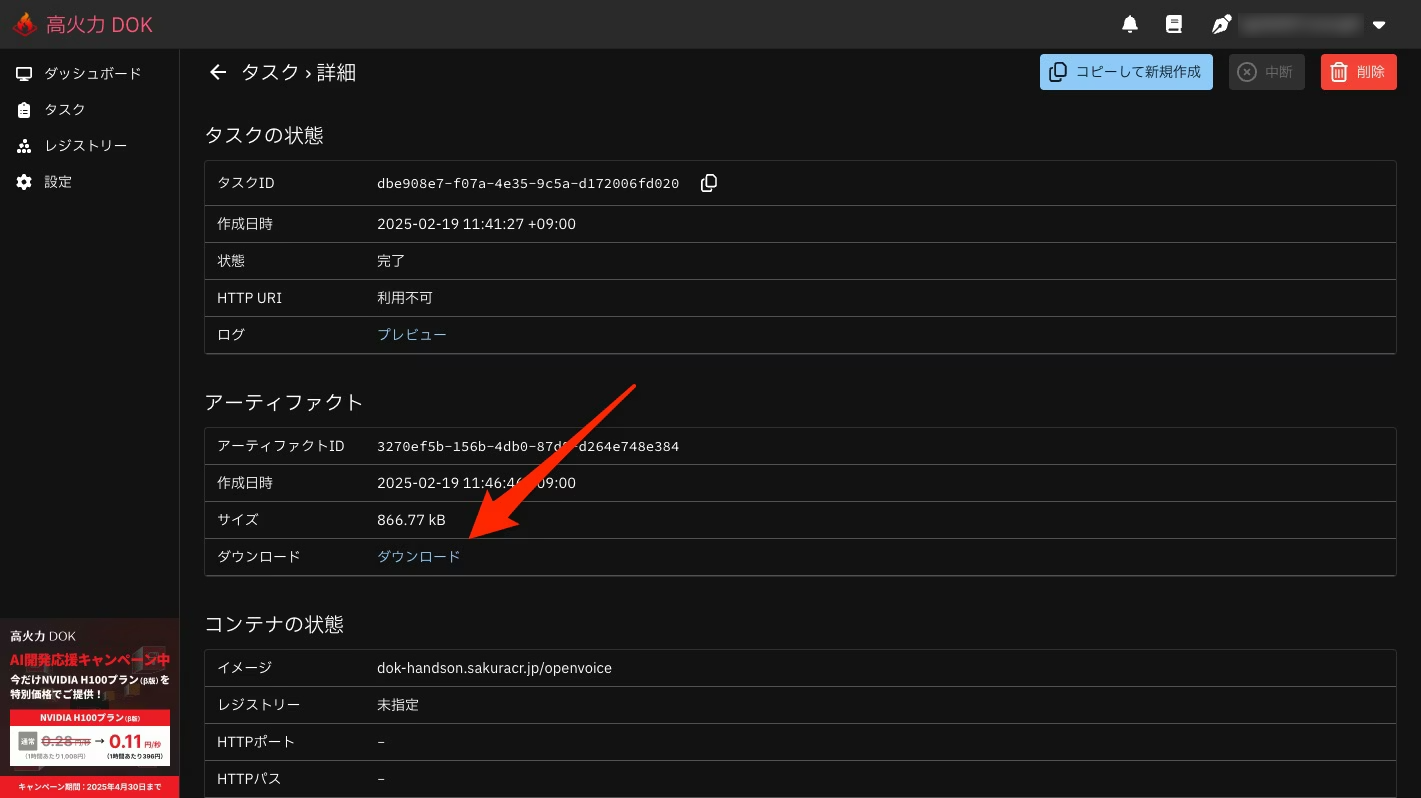Expand the account dropdown arrow

coord(1379,25)
